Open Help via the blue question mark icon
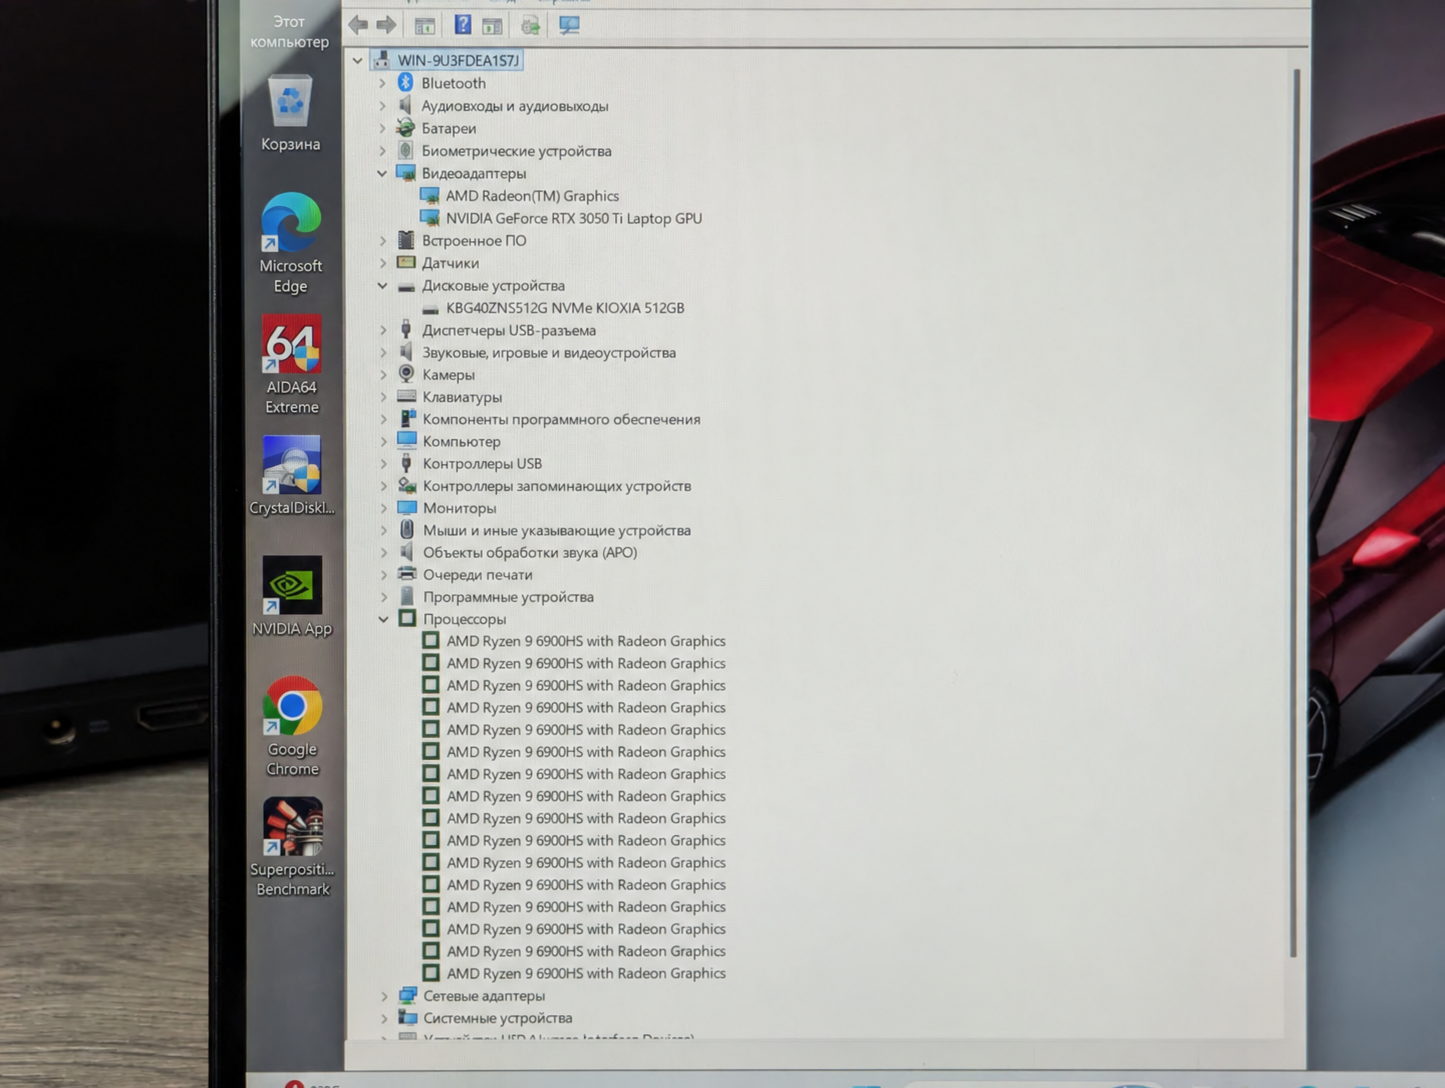The image size is (1445, 1088). pyautogui.click(x=462, y=25)
